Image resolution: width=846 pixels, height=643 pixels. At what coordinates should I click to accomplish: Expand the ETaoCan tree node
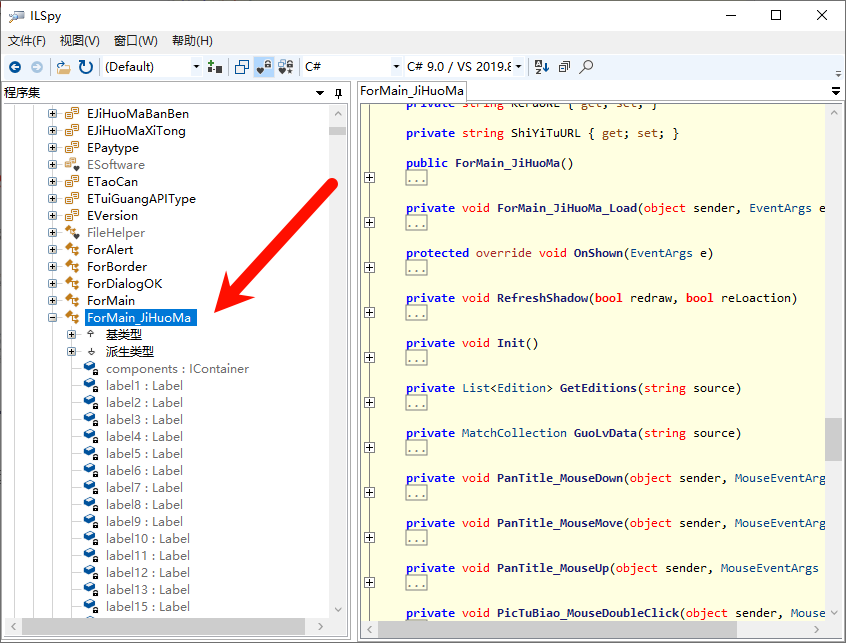pos(52,181)
